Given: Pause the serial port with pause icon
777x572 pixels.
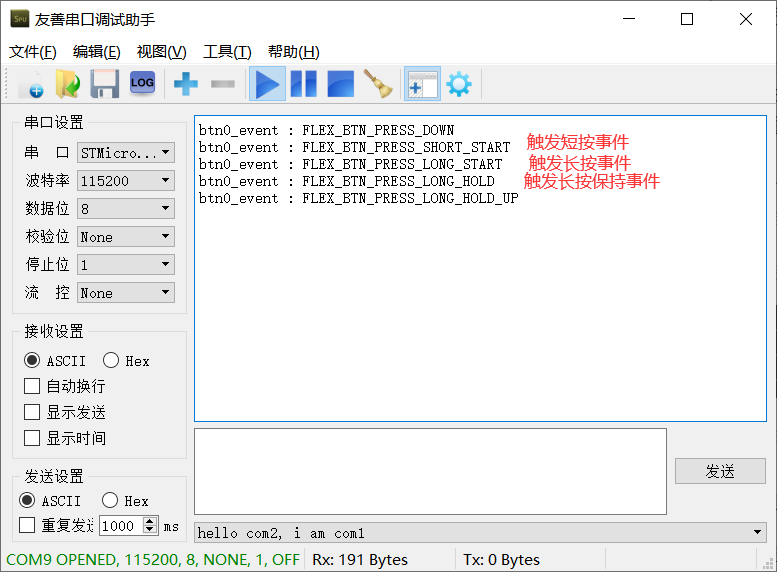Looking at the screenshot, I should click(304, 84).
